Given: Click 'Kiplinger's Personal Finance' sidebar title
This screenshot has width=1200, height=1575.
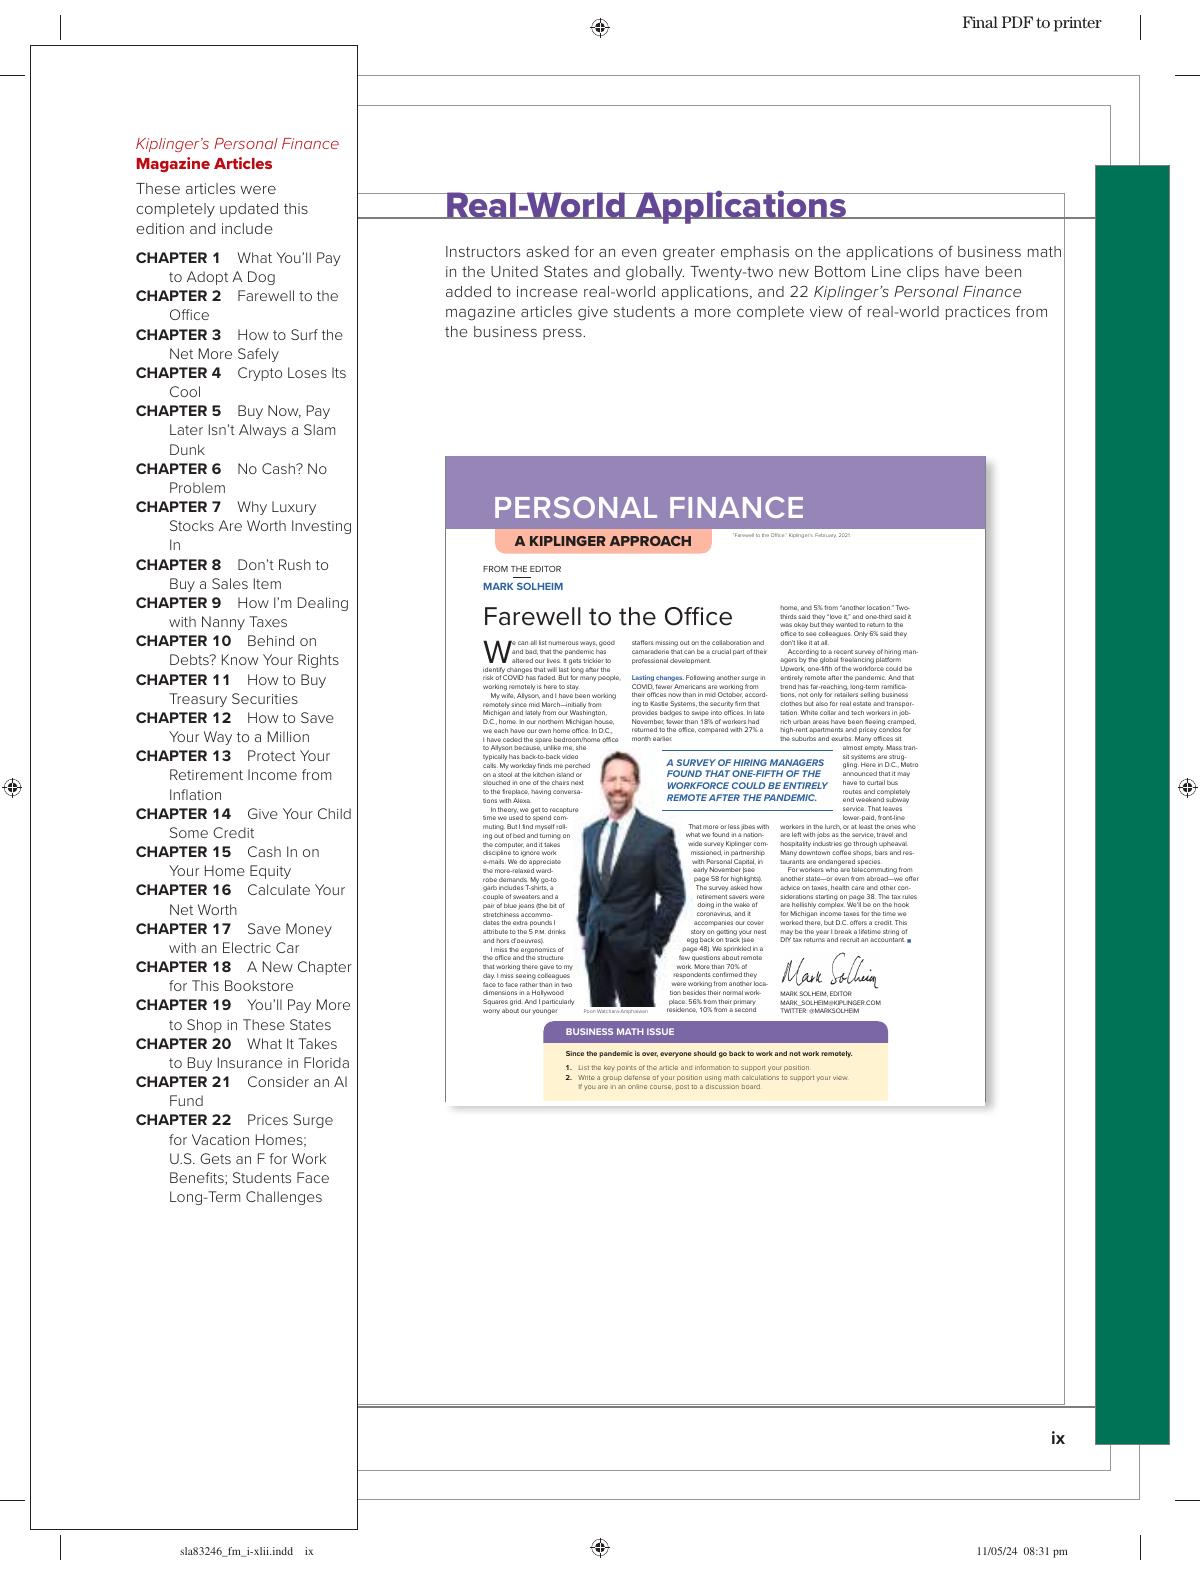Looking at the screenshot, I should click(237, 144).
